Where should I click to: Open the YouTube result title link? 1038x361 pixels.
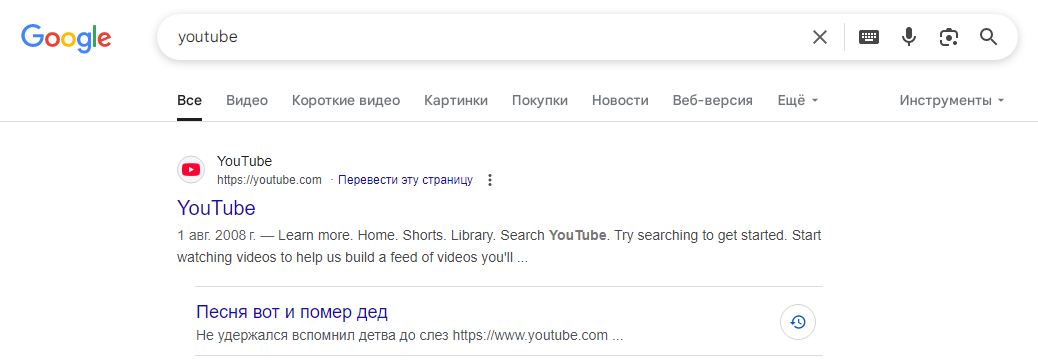point(216,208)
